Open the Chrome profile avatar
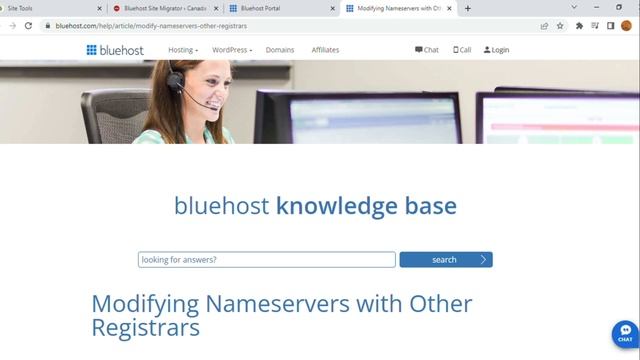The width and height of the screenshot is (640, 360). click(627, 26)
